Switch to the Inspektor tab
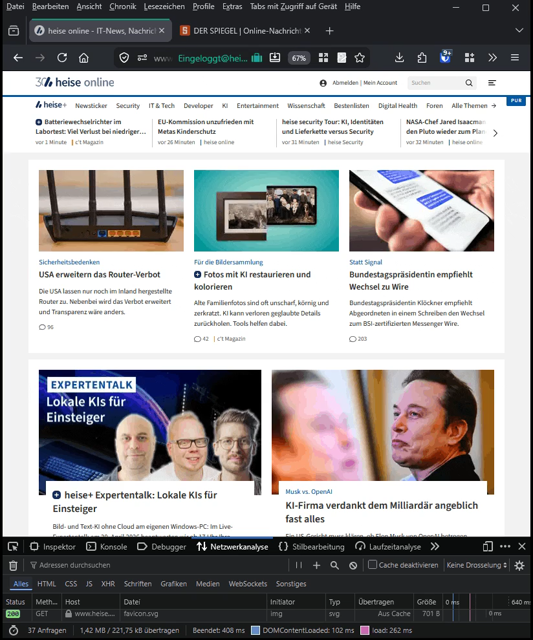Image resolution: width=533 pixels, height=640 pixels. [x=53, y=547]
